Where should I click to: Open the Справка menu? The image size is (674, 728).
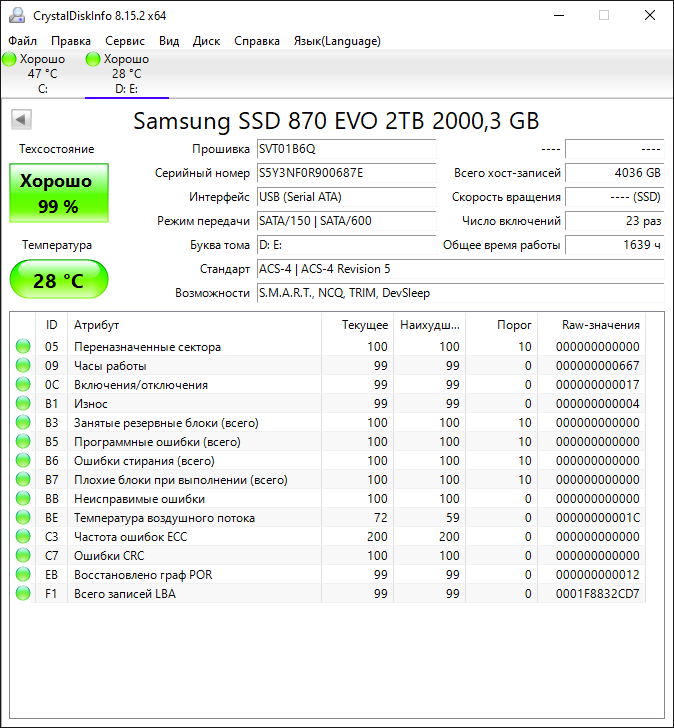click(x=257, y=41)
